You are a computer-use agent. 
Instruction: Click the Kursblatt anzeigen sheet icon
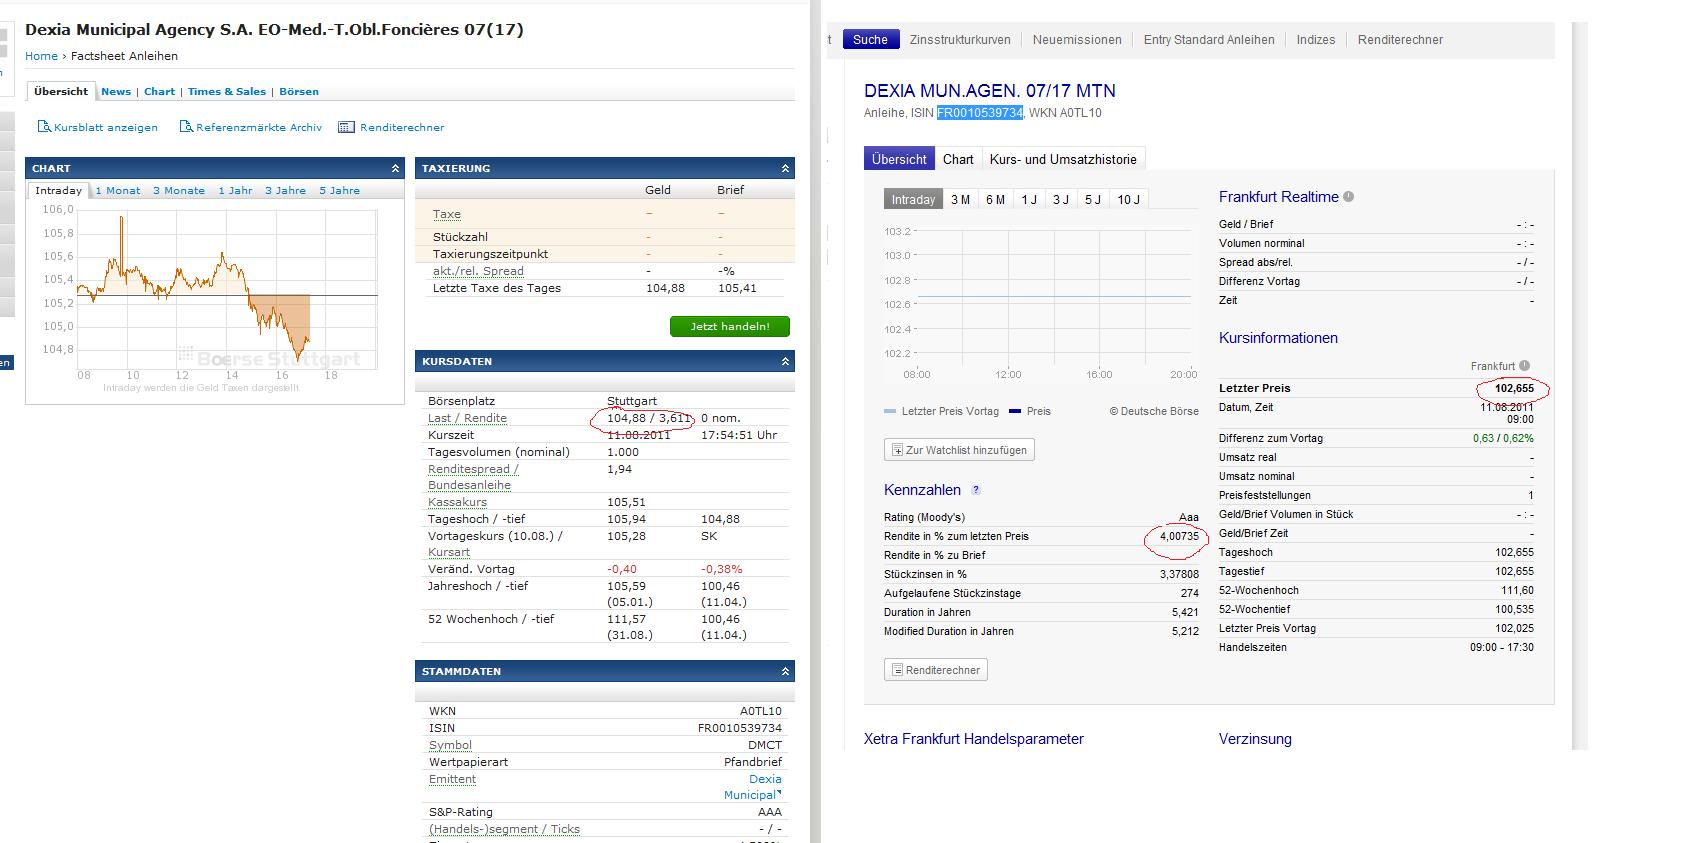[x=44, y=127]
